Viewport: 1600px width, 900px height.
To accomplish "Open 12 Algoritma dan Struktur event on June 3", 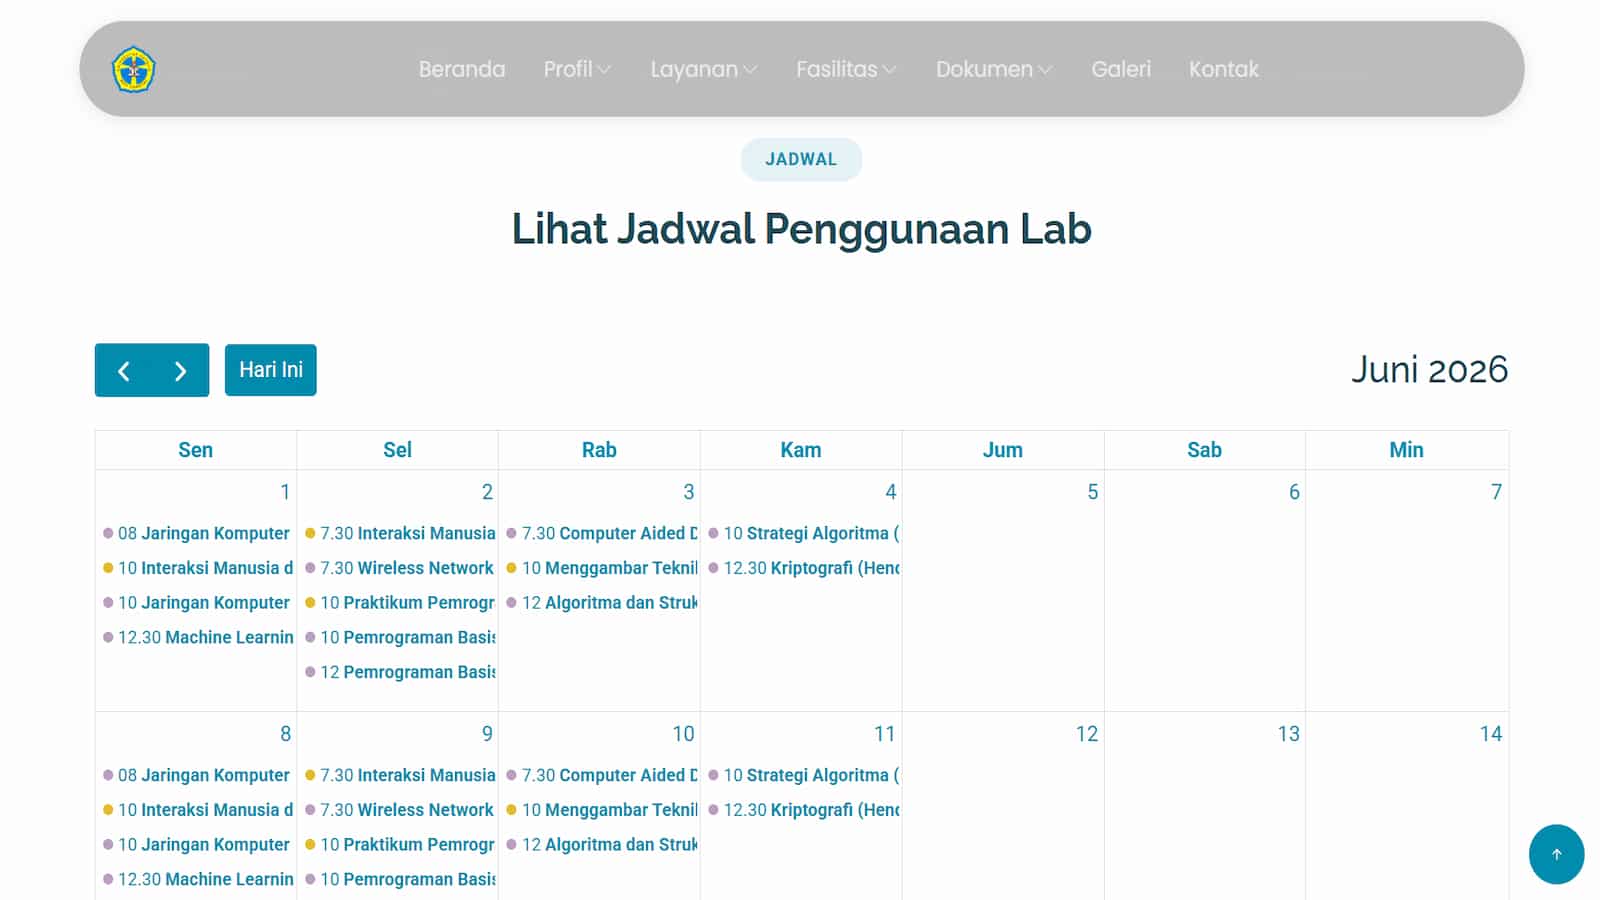I will 601,603.
